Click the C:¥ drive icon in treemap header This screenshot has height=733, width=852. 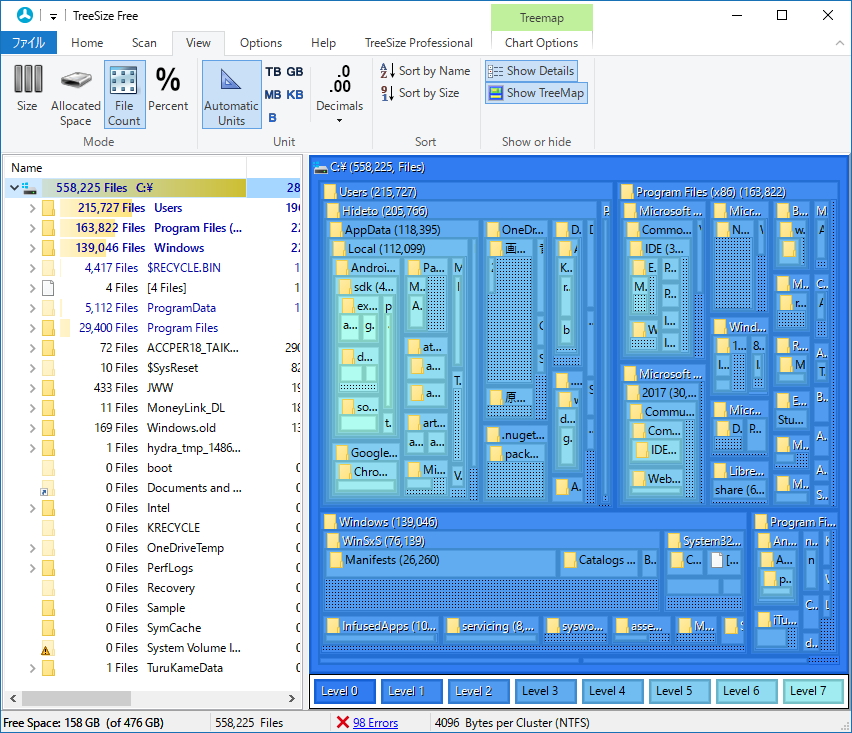click(x=321, y=168)
